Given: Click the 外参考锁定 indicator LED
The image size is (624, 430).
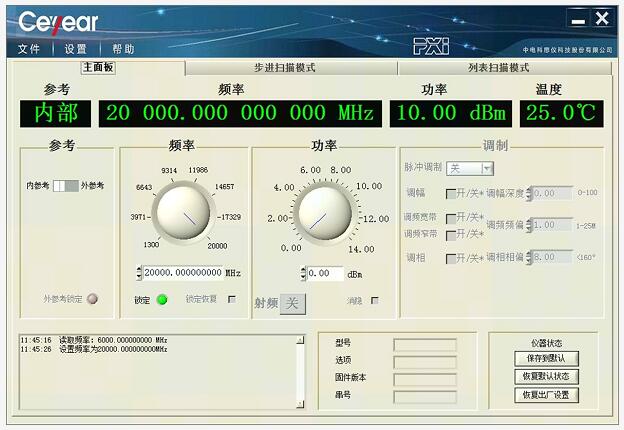Looking at the screenshot, I should tap(93, 299).
